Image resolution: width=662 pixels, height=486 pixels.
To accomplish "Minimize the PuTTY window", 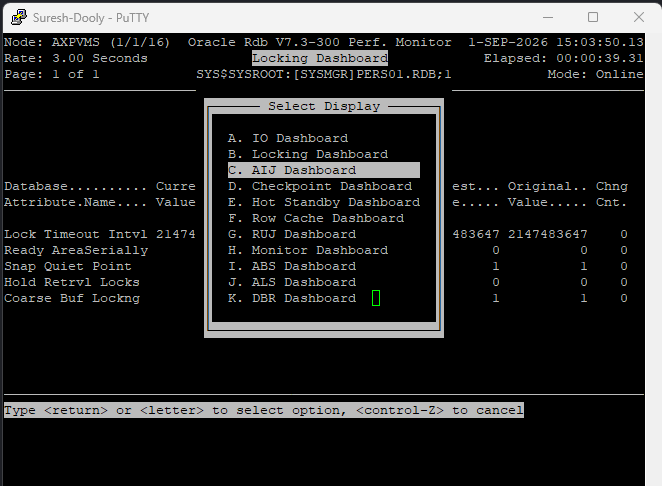I will pyautogui.click(x=548, y=17).
